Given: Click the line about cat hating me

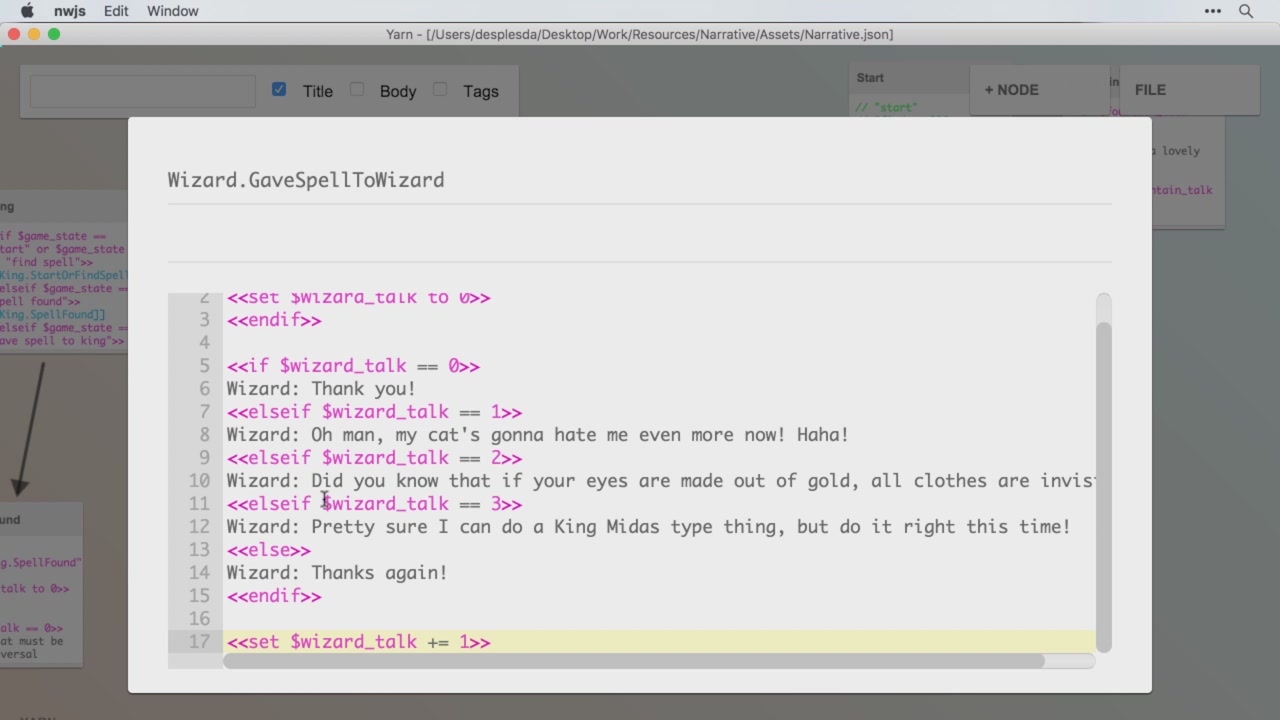Looking at the screenshot, I should click(537, 435).
